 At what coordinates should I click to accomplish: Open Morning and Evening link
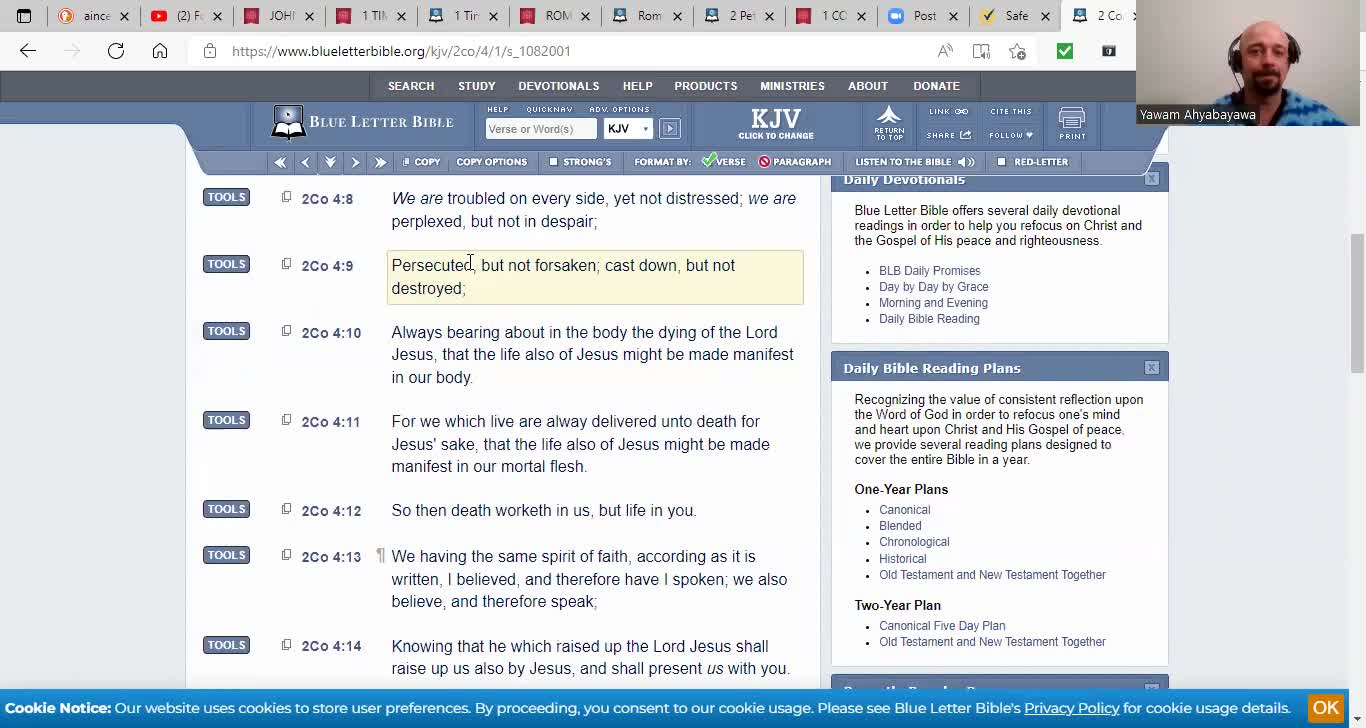tap(933, 303)
